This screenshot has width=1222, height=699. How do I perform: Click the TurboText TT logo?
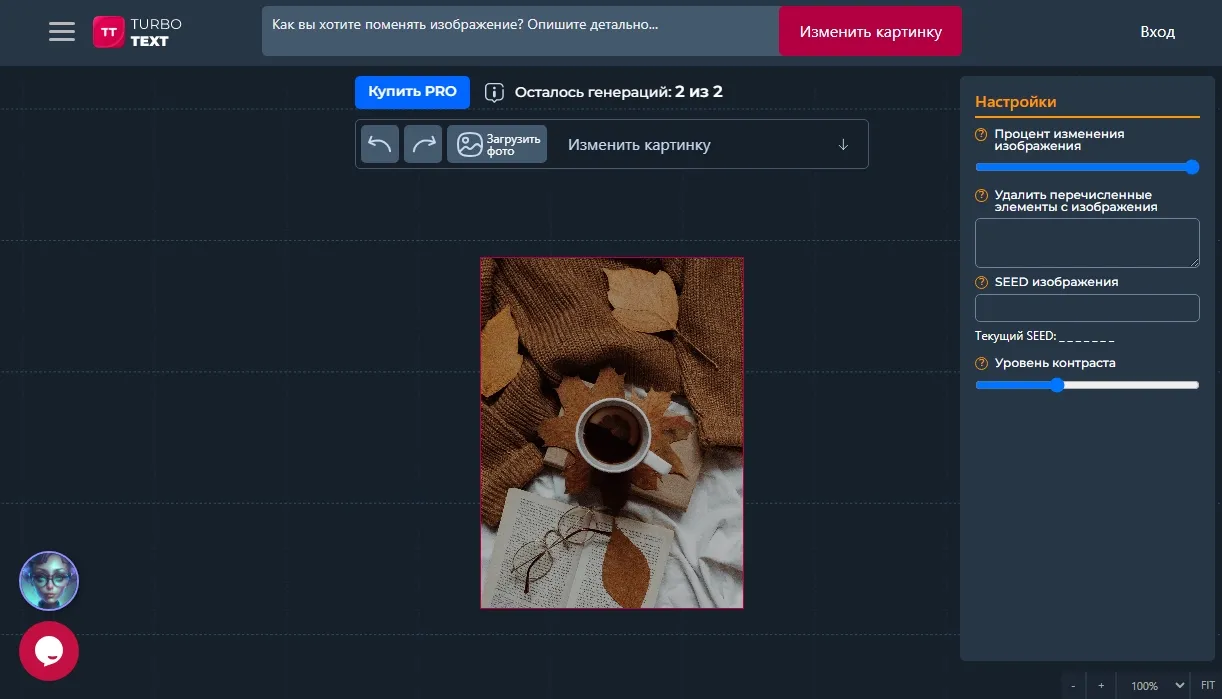click(x=109, y=31)
